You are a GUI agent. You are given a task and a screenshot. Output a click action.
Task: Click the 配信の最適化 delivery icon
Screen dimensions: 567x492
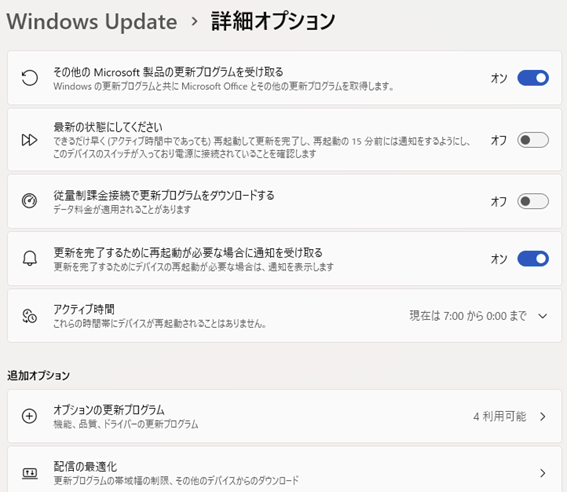coord(30,473)
